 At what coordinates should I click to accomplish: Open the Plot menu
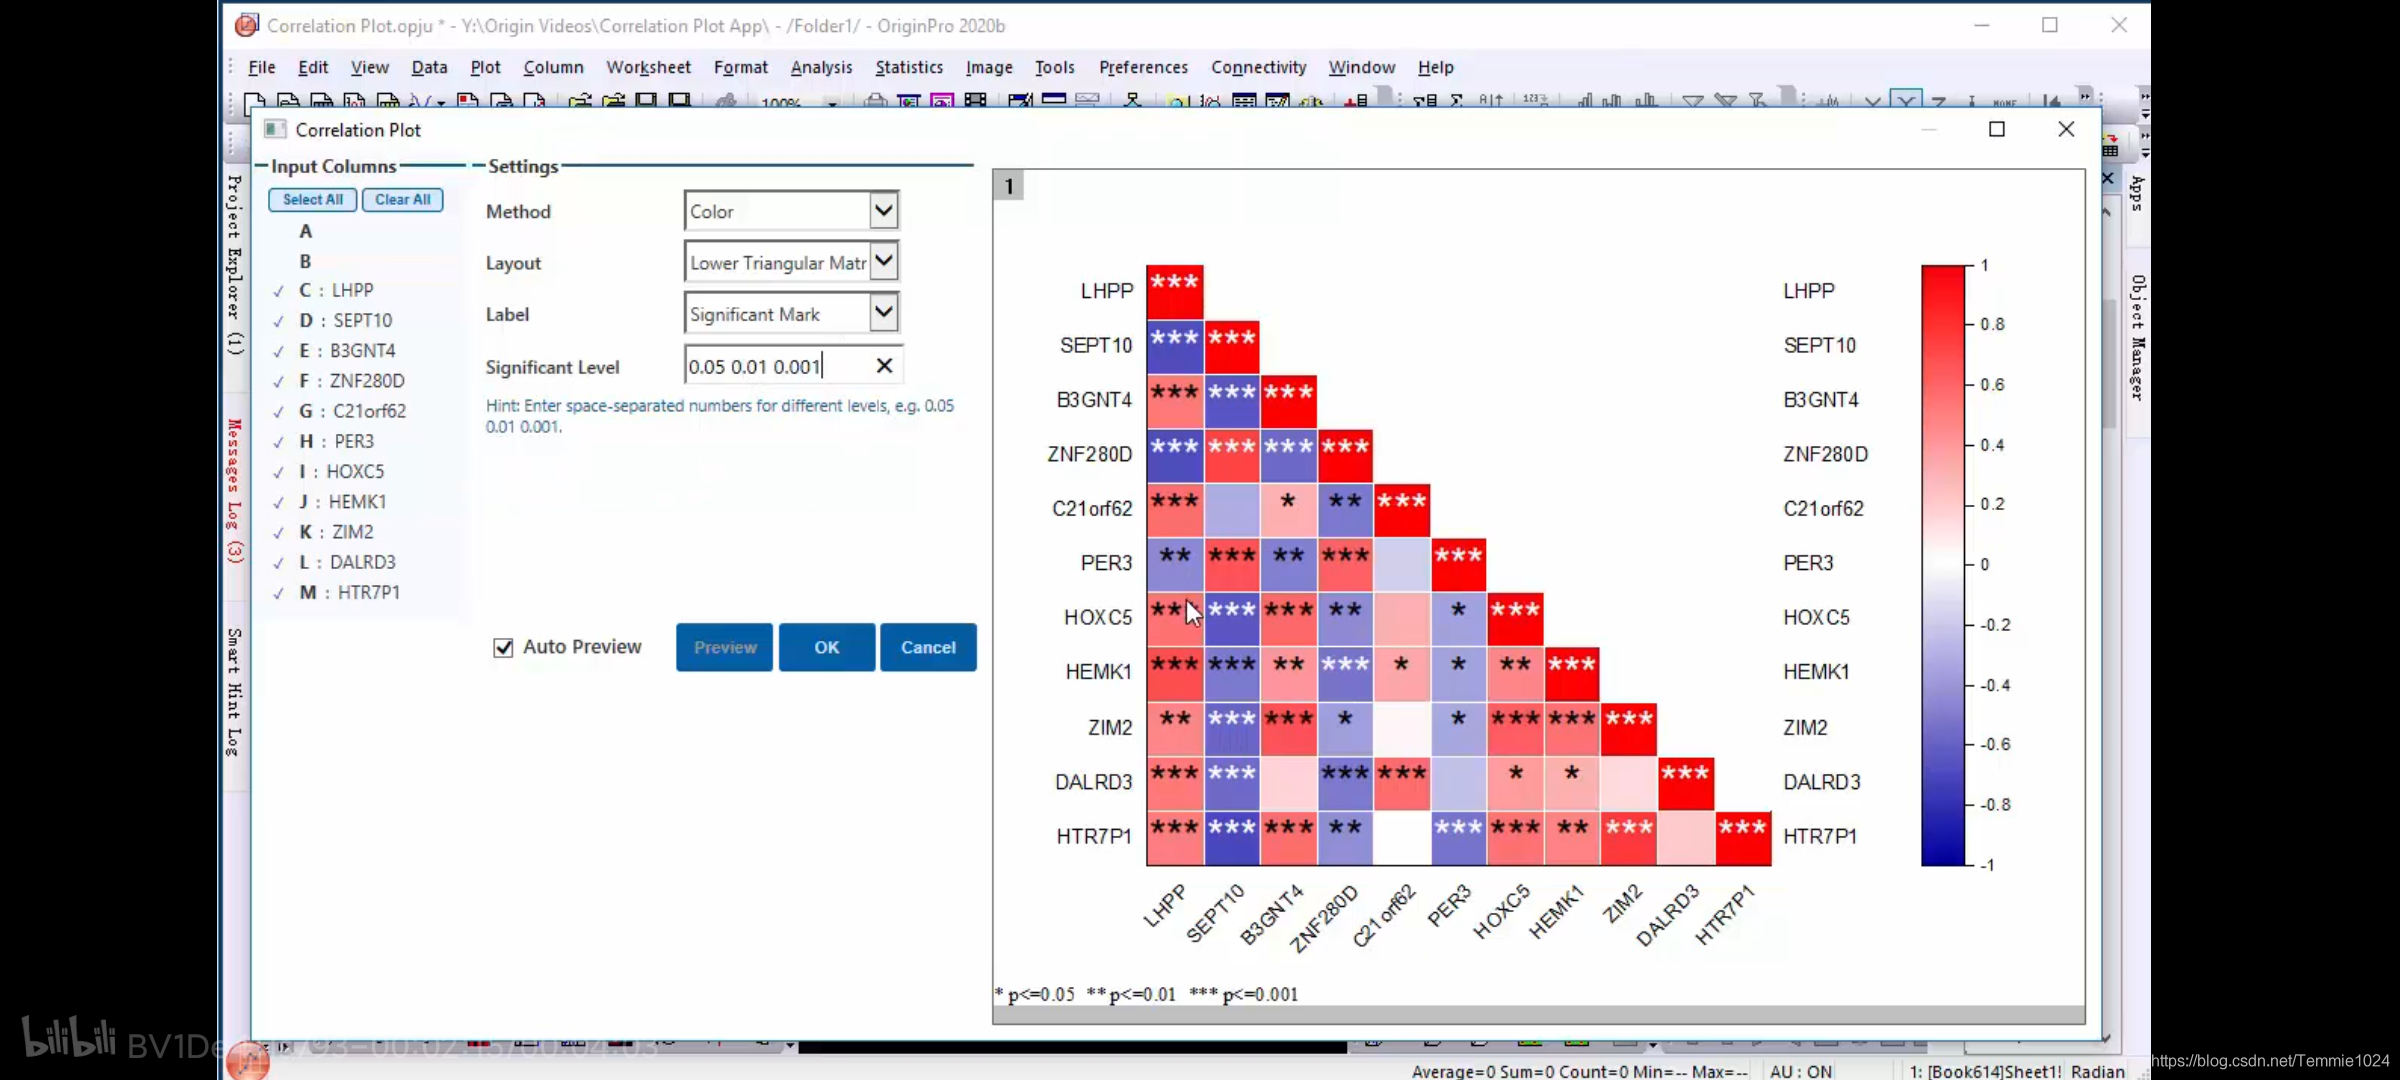[485, 67]
